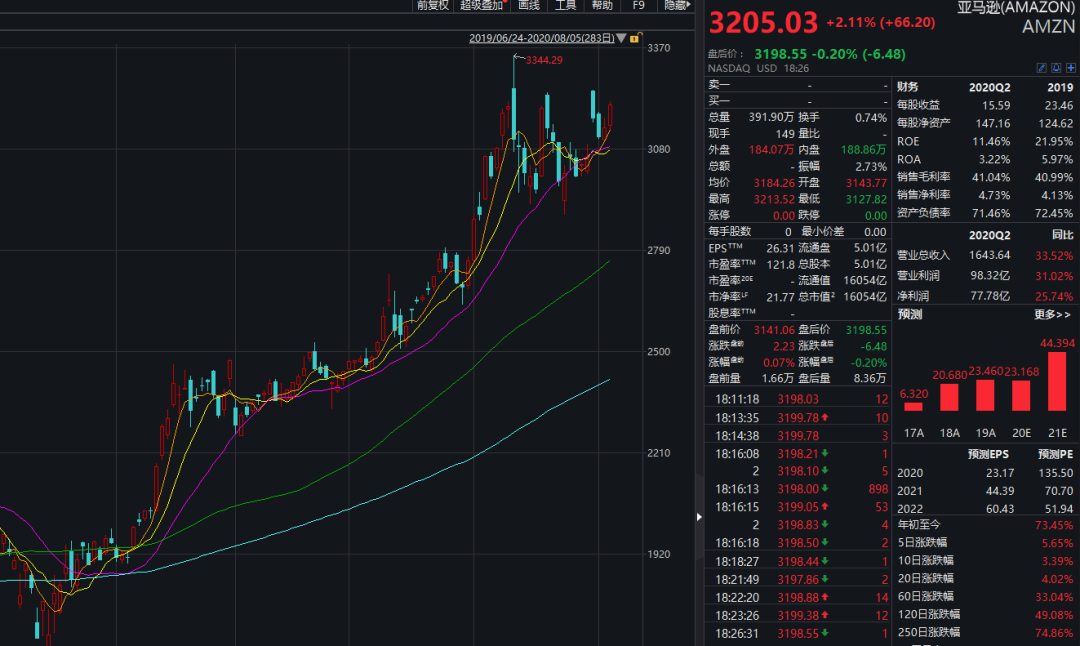Click the trade row at 18:11:18
The width and height of the screenshot is (1080, 646).
tap(798, 399)
